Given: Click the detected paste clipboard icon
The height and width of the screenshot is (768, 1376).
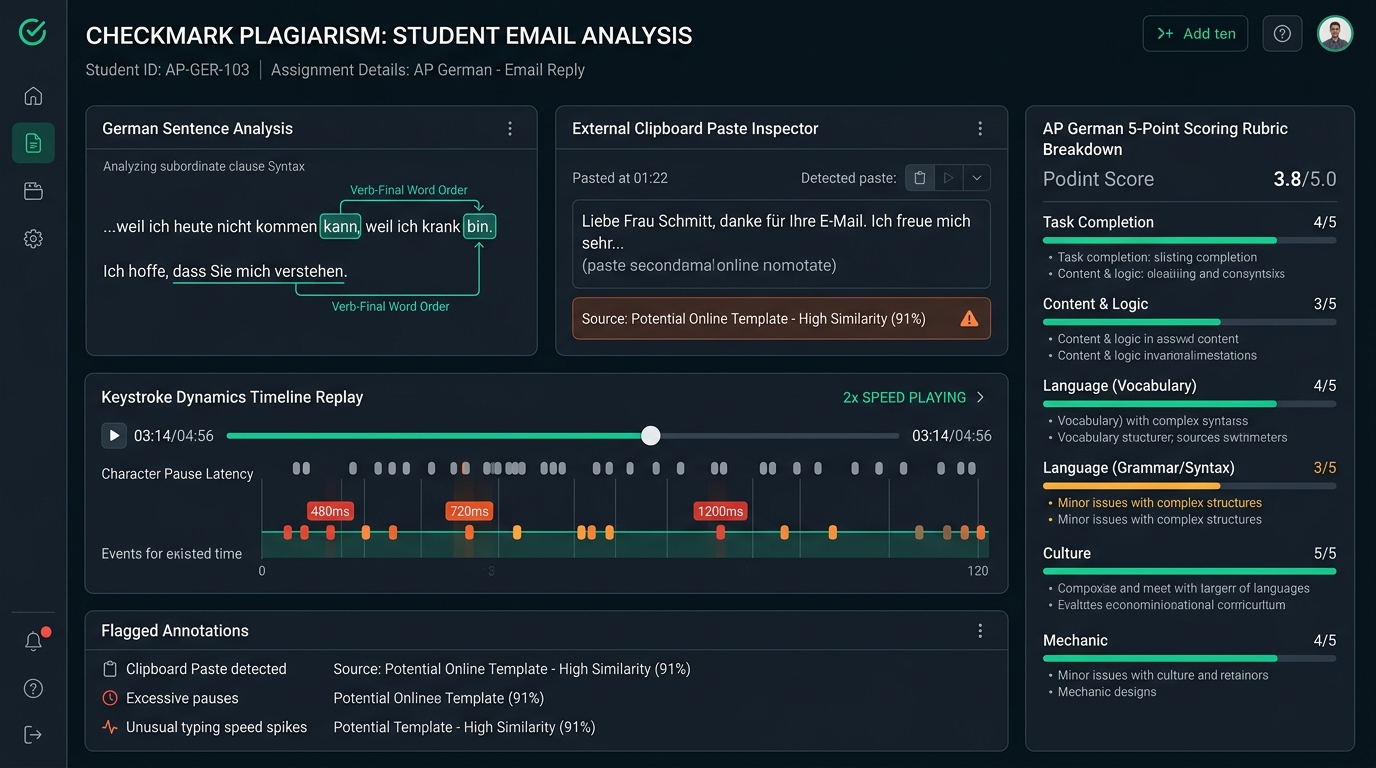Looking at the screenshot, I should click(x=920, y=178).
